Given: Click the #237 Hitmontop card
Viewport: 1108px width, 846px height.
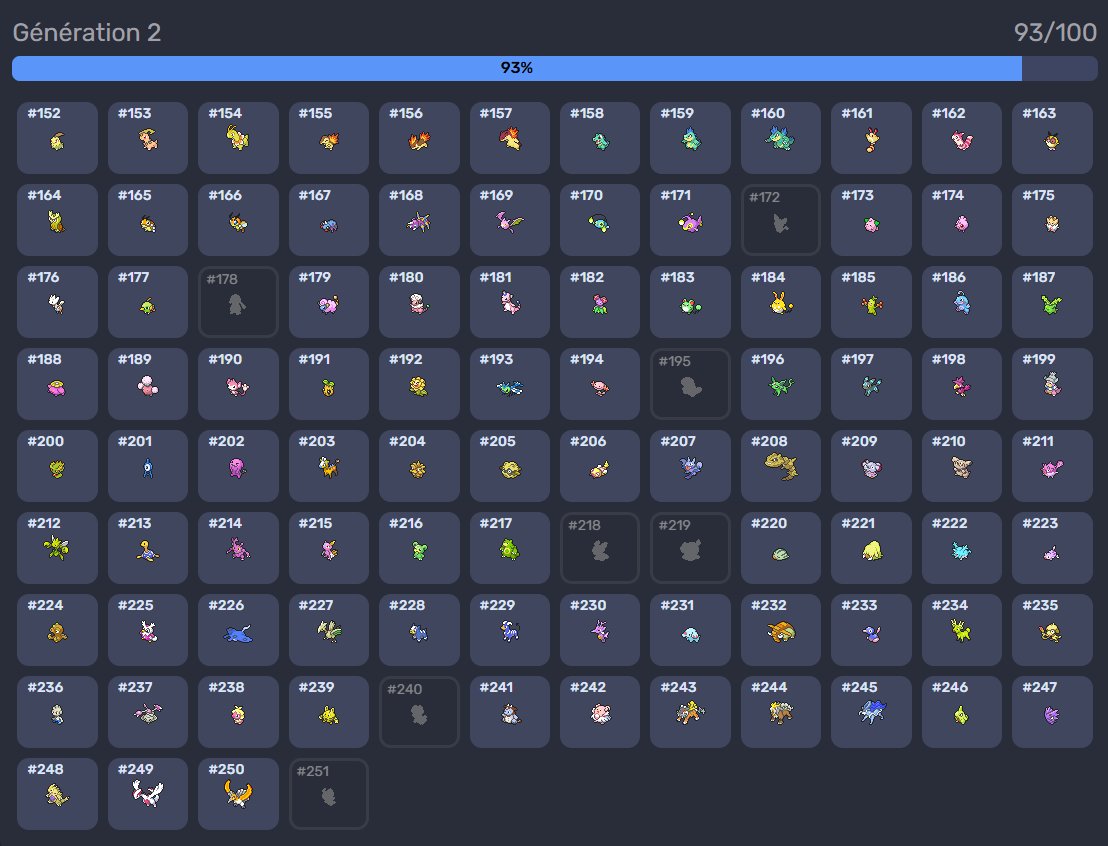Looking at the screenshot, I should pyautogui.click(x=148, y=712).
